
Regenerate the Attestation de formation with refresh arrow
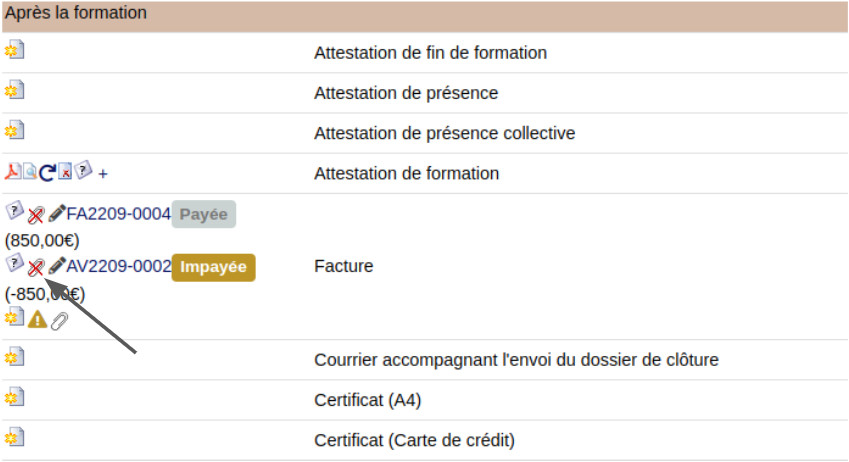click(47, 173)
